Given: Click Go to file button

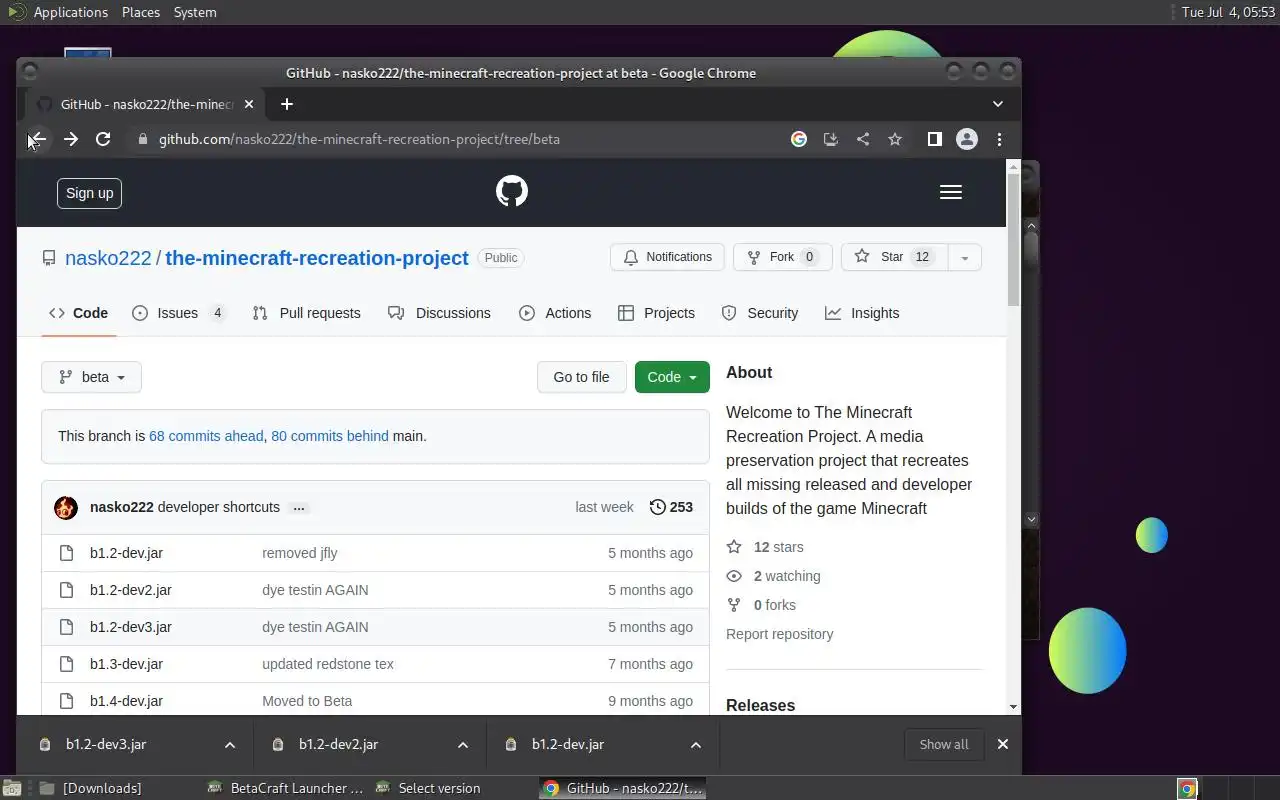Looking at the screenshot, I should [x=581, y=377].
